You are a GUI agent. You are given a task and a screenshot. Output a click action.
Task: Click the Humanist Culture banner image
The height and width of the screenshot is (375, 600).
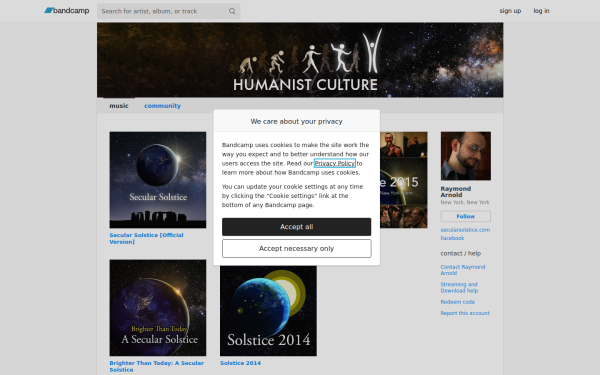pos(300,60)
